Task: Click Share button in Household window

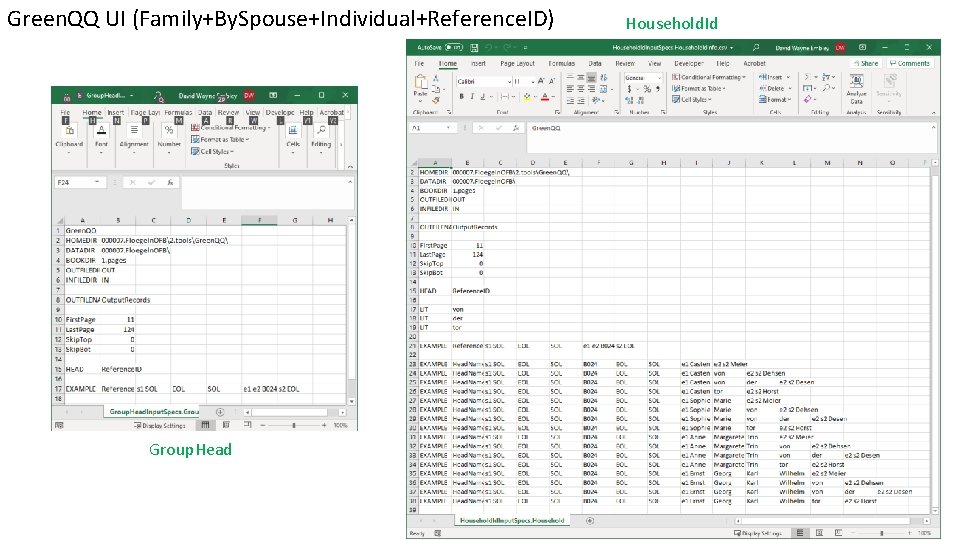Action: click(866, 63)
